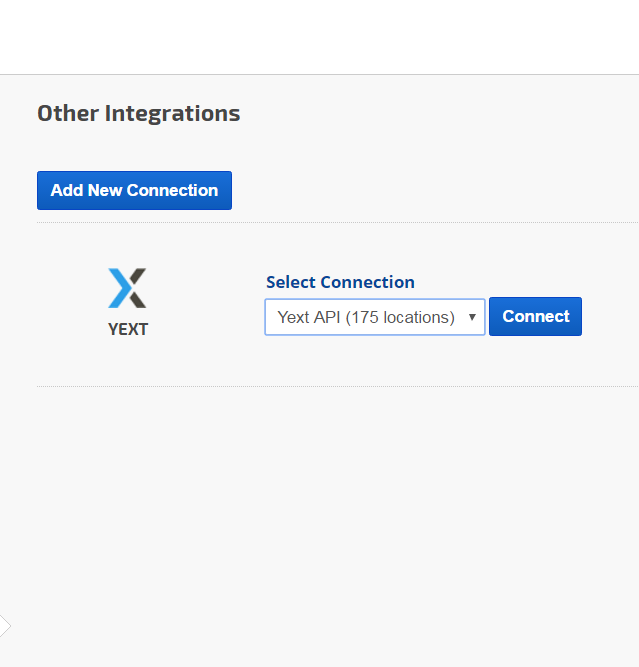Select the blue and black Yext logo
The image size is (639, 667).
(127, 288)
